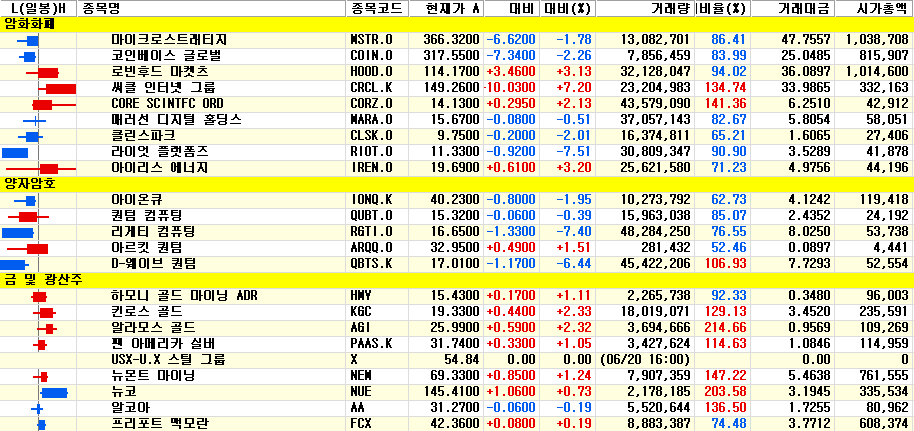The image size is (914, 431).
Task: Select 마이크로스트래티지 stock name
Action: click(169, 40)
